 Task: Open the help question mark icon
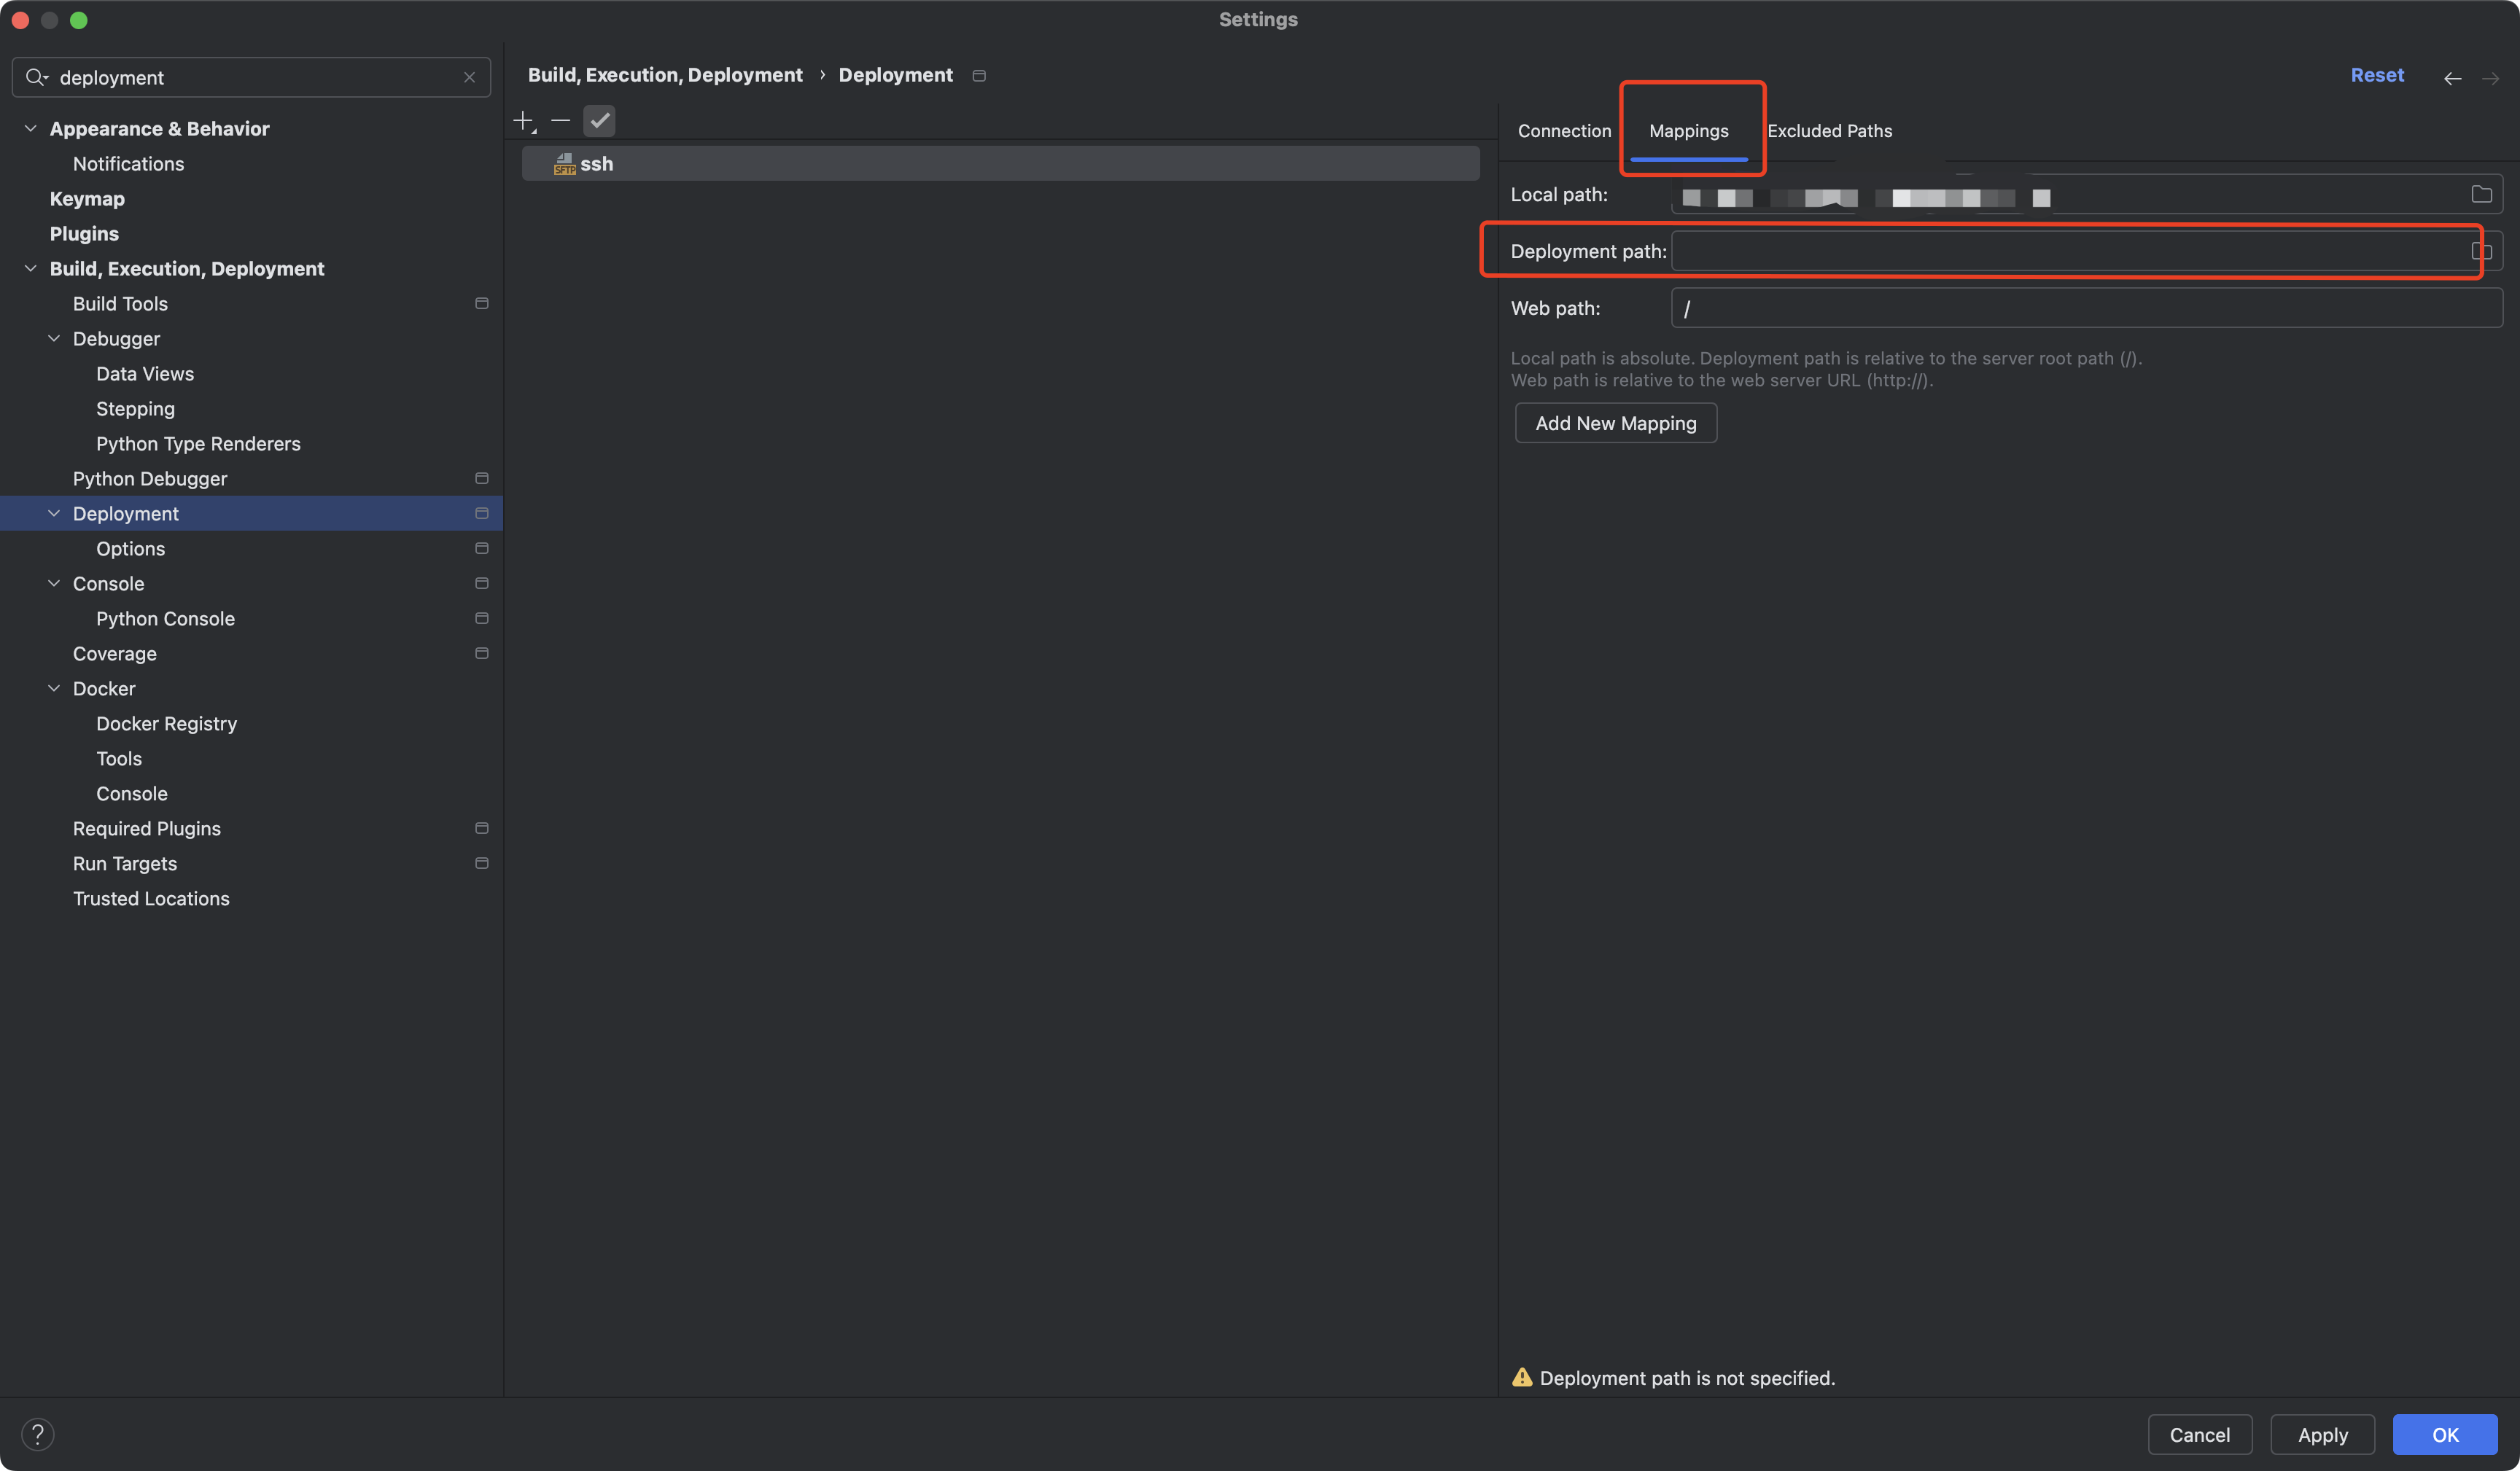[x=38, y=1434]
